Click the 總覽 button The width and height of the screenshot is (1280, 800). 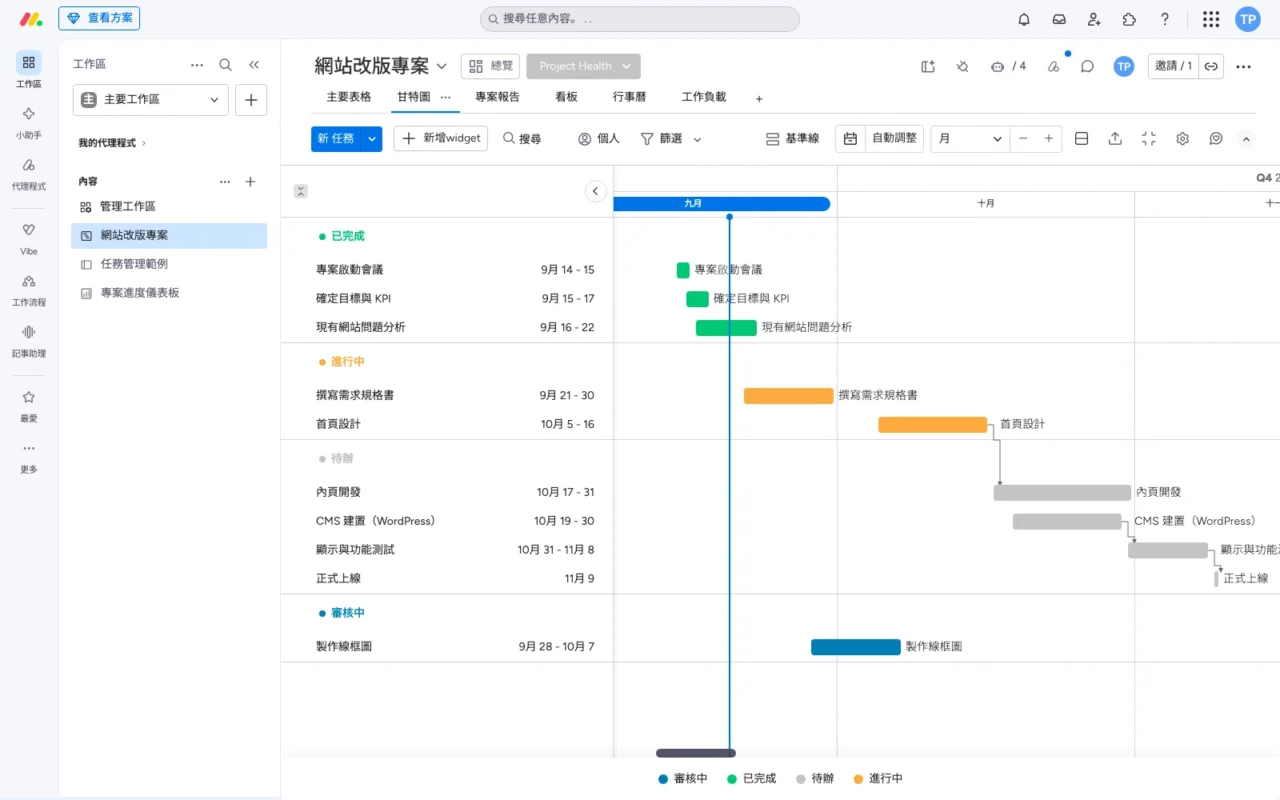click(x=490, y=66)
